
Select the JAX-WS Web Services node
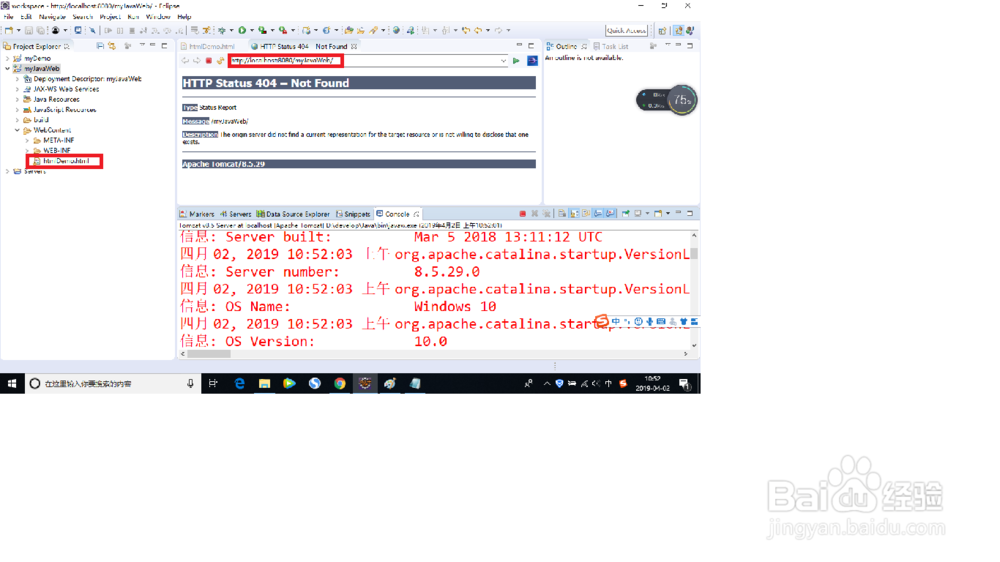tap(61, 89)
